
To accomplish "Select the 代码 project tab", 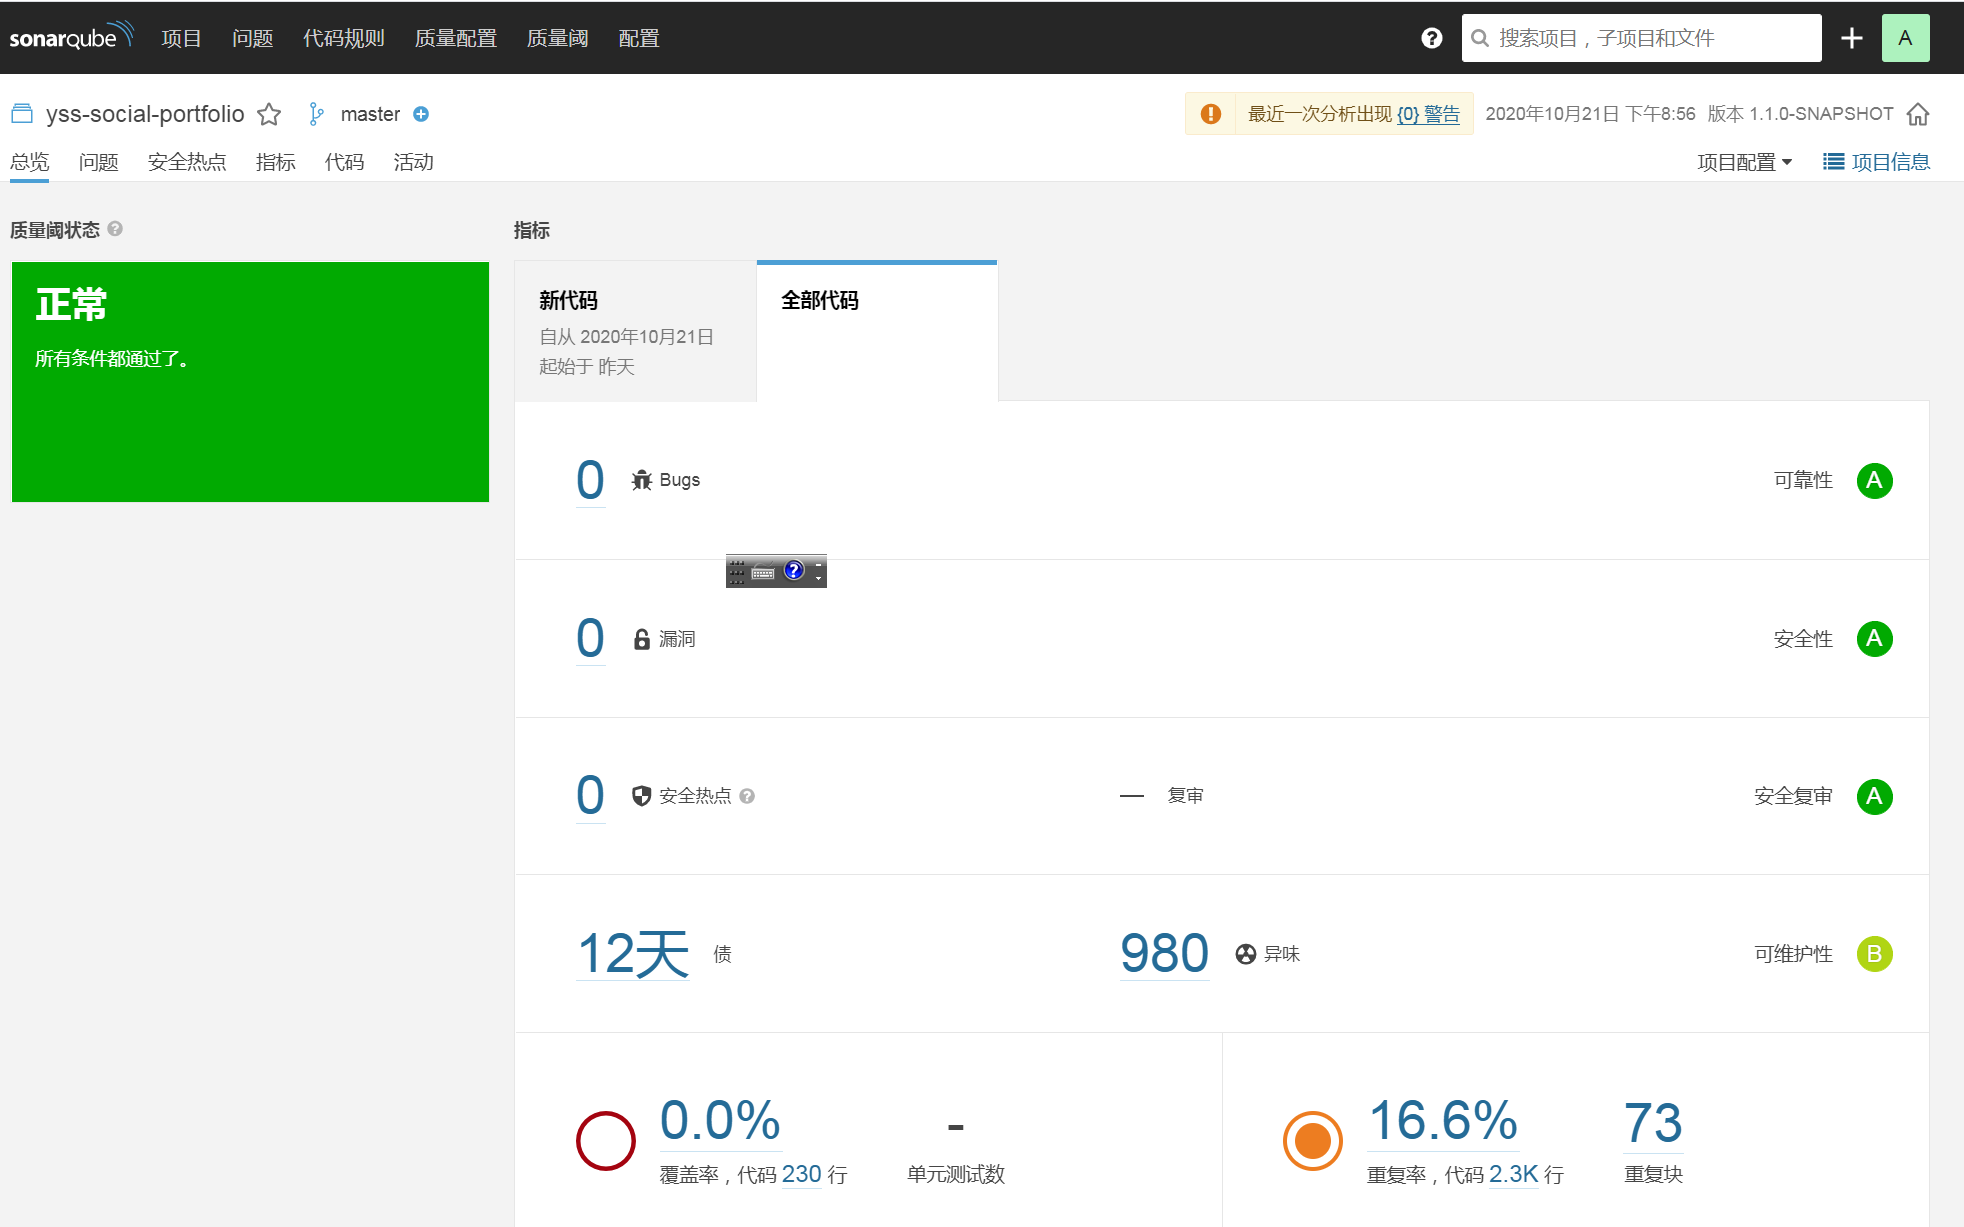I will click(x=344, y=162).
